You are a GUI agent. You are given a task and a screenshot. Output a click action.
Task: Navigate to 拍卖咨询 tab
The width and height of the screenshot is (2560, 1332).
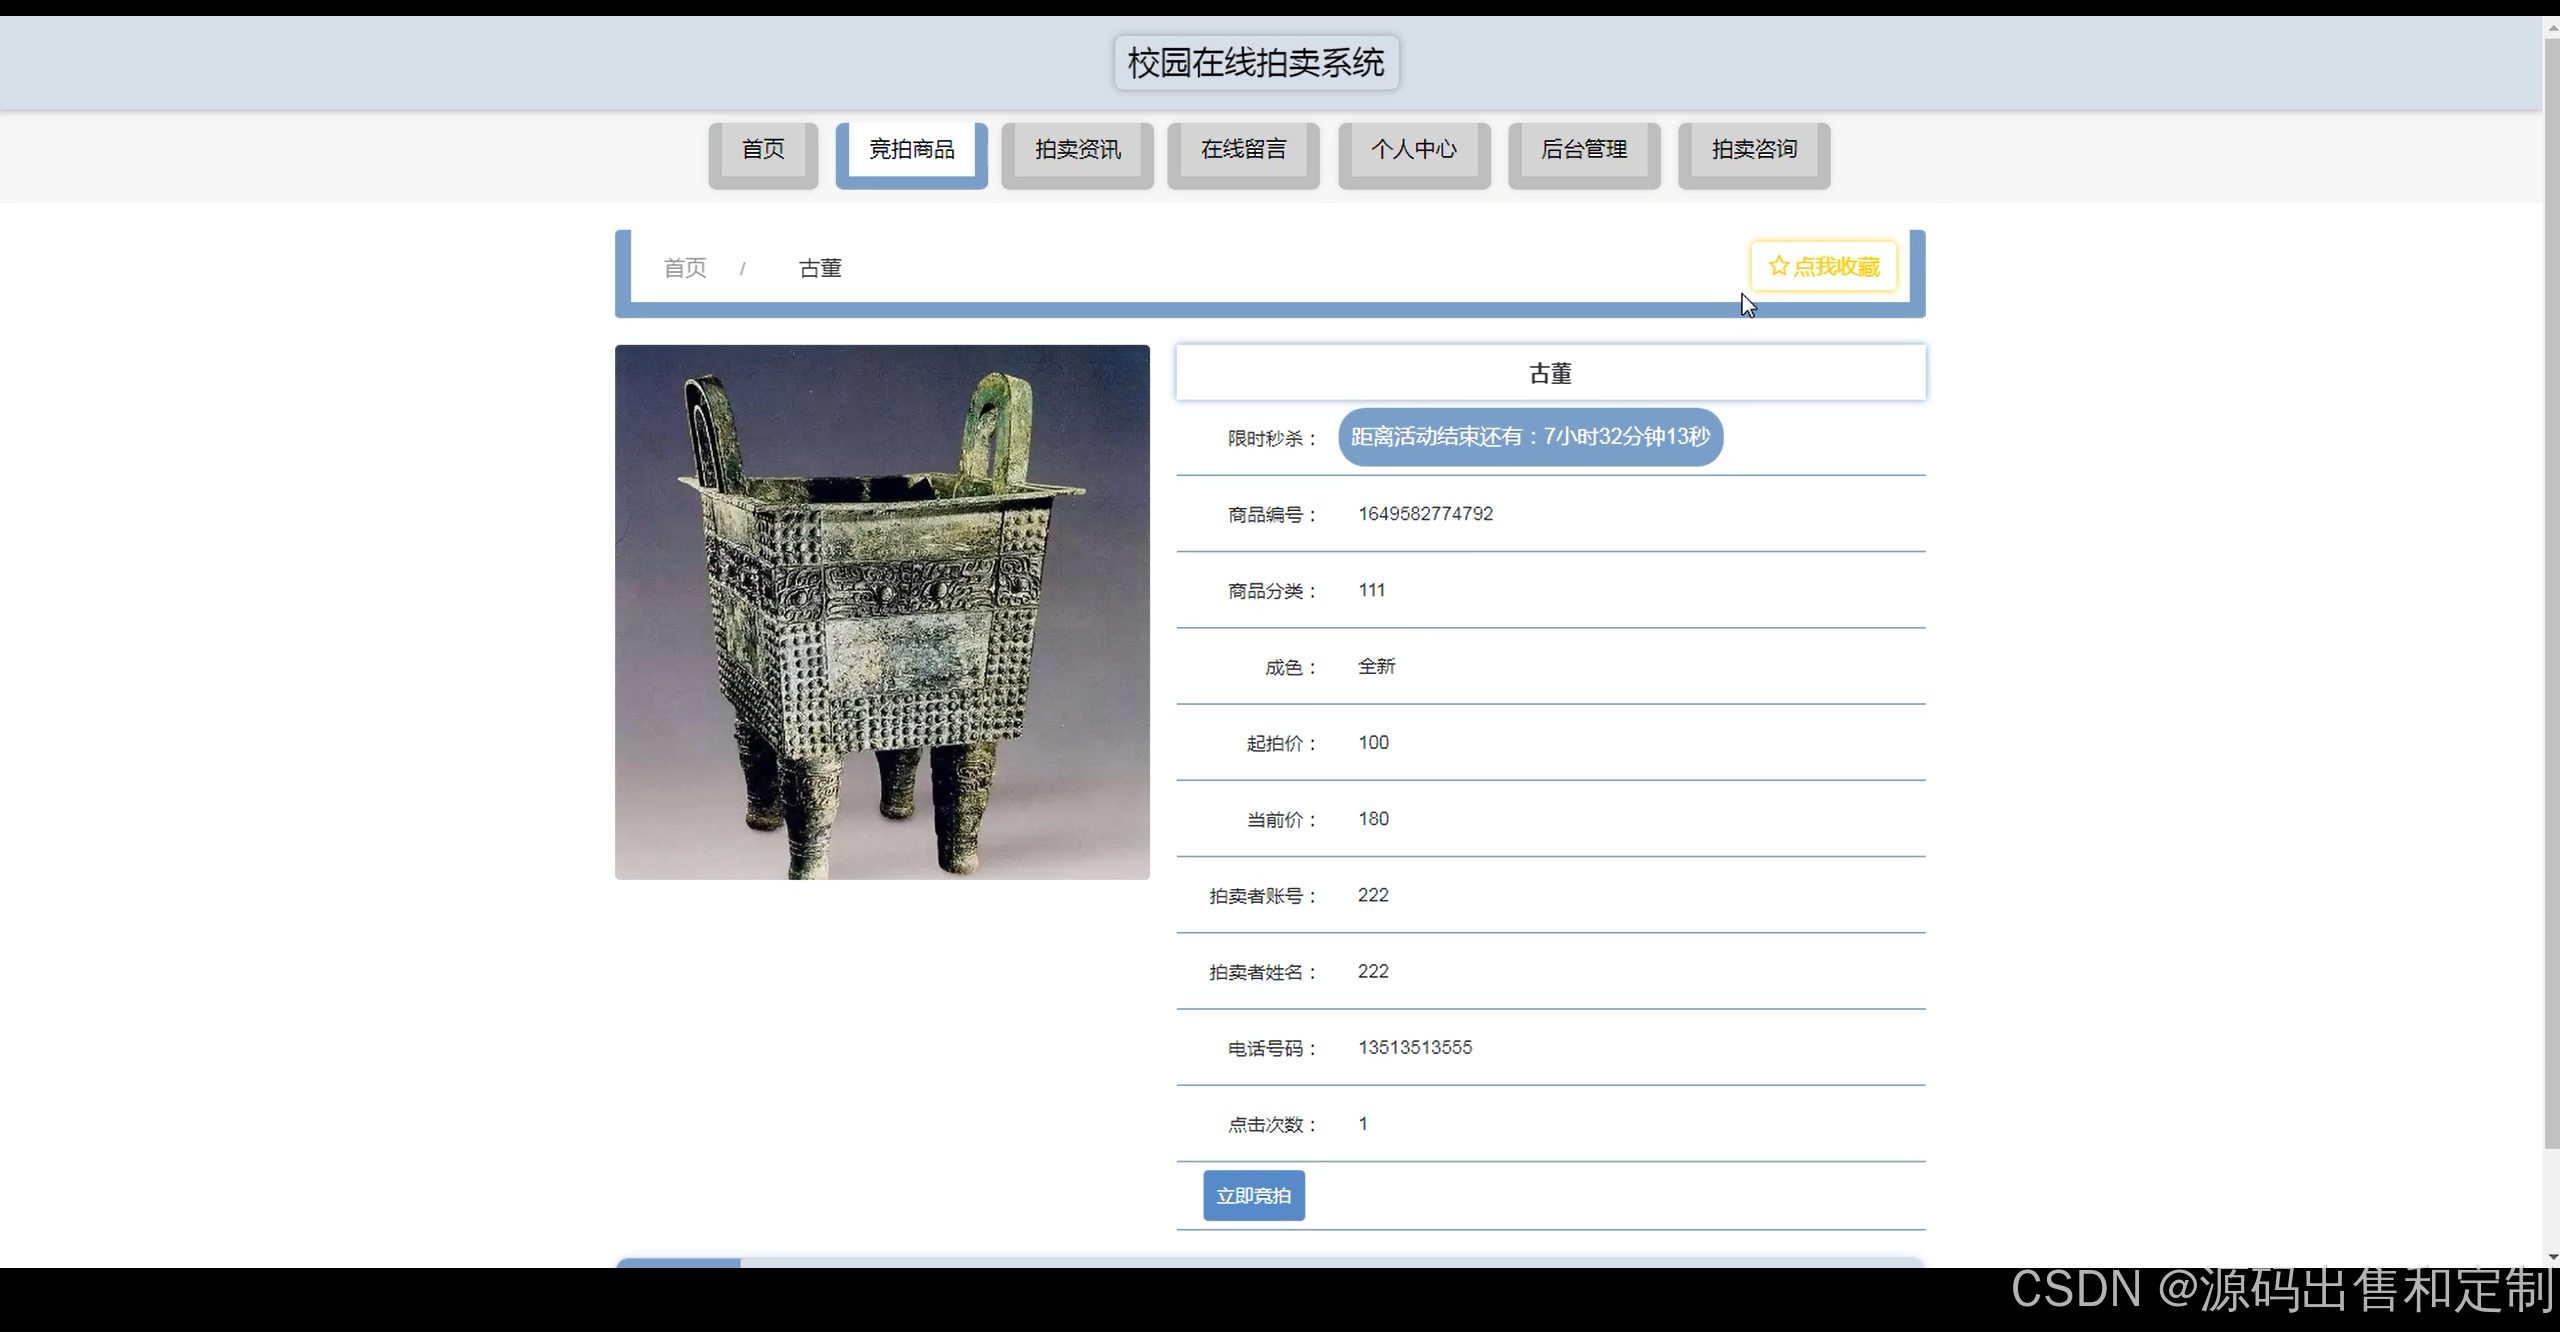1753,150
